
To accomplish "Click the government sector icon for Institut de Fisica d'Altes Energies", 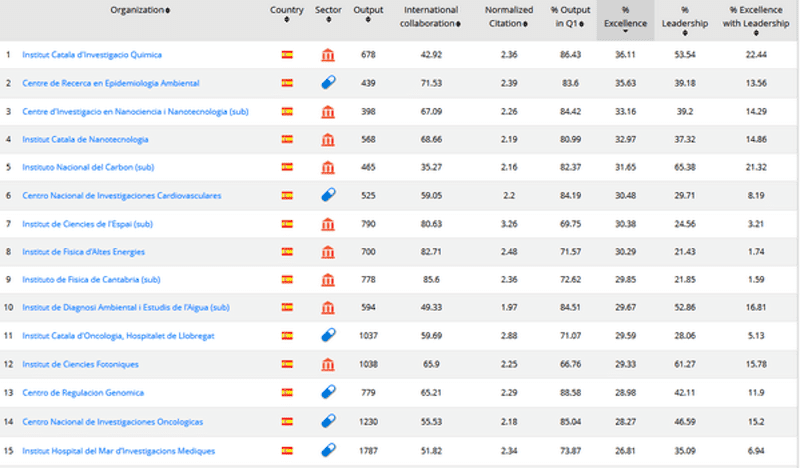I will point(328,252).
